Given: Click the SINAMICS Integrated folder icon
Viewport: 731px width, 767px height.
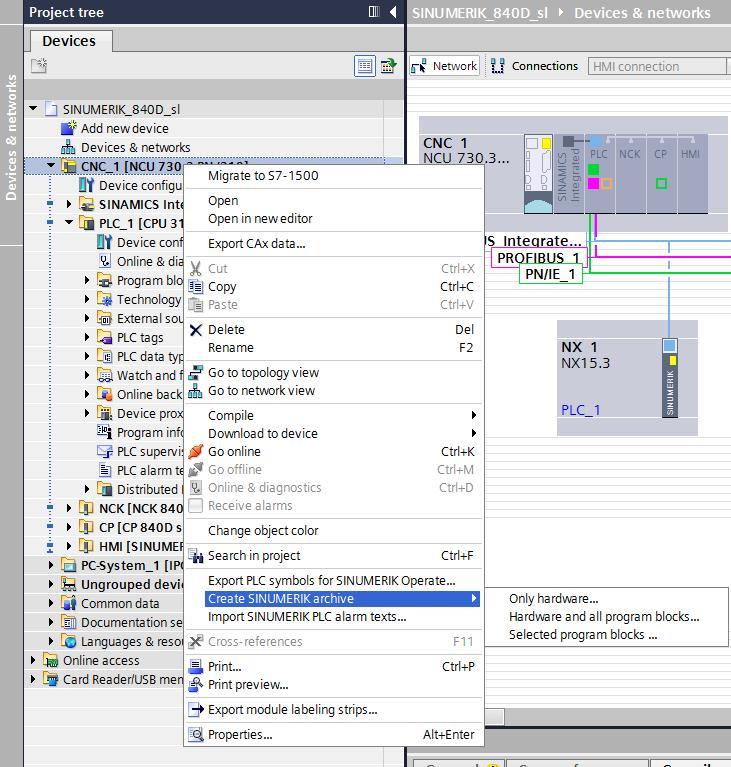Looking at the screenshot, I should [86, 204].
